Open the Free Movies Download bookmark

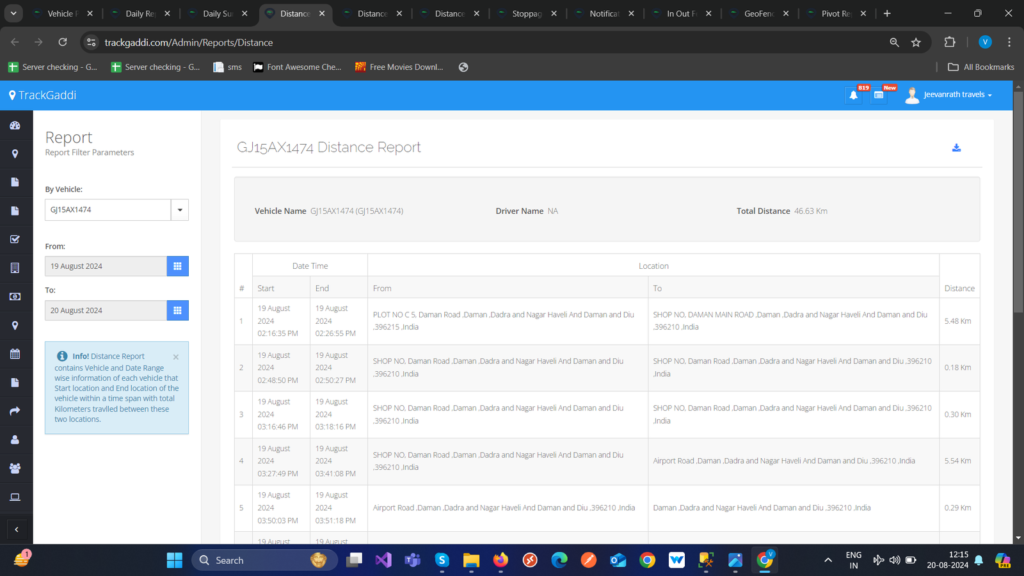point(399,67)
